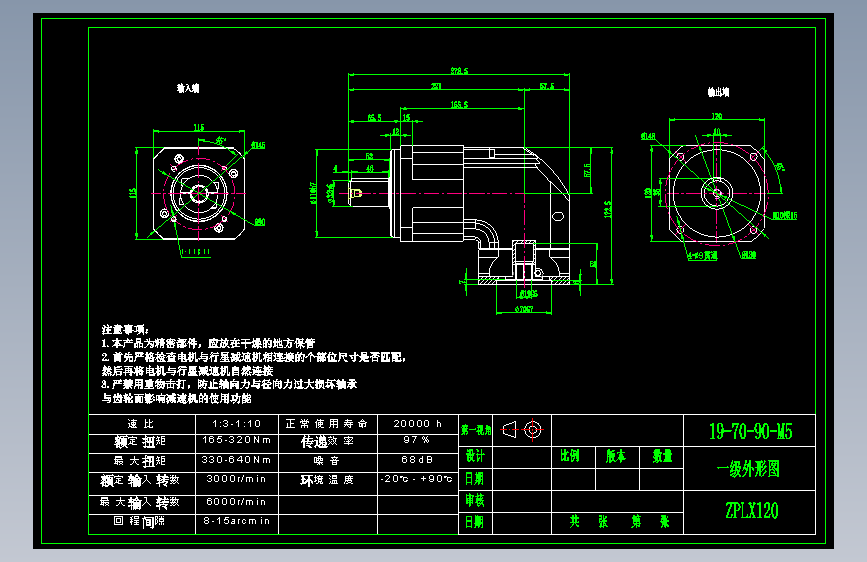867x562 pixels.
Task: Select the 165-320Nm torque value
Action: click(237, 440)
